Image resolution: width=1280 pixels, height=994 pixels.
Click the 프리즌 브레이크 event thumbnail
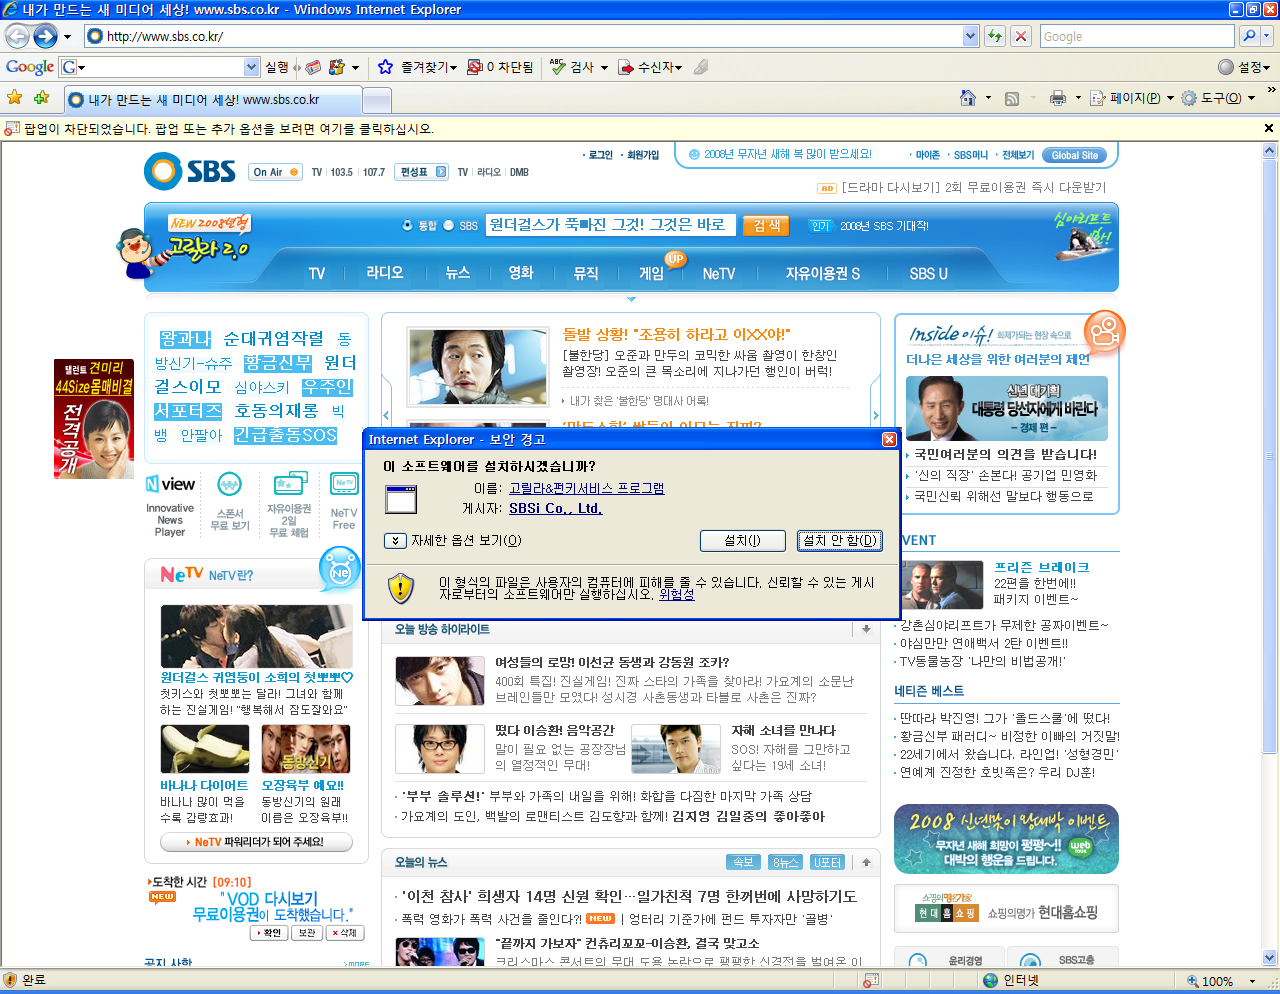coord(942,585)
